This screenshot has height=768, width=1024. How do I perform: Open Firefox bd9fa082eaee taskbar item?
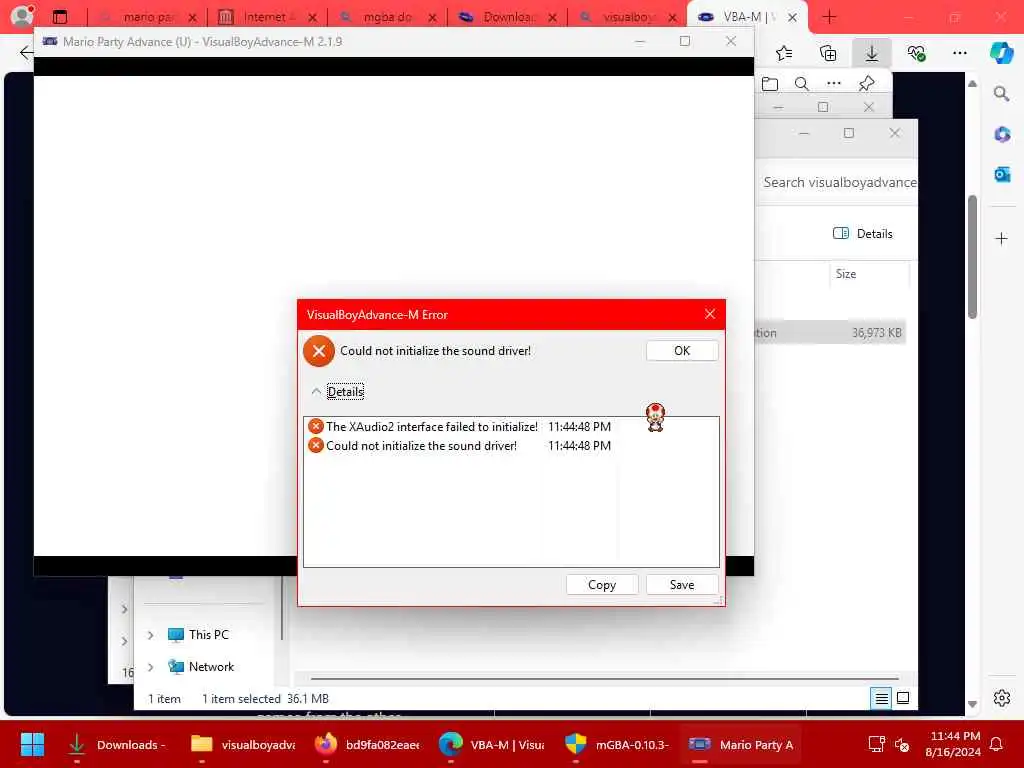(366, 744)
